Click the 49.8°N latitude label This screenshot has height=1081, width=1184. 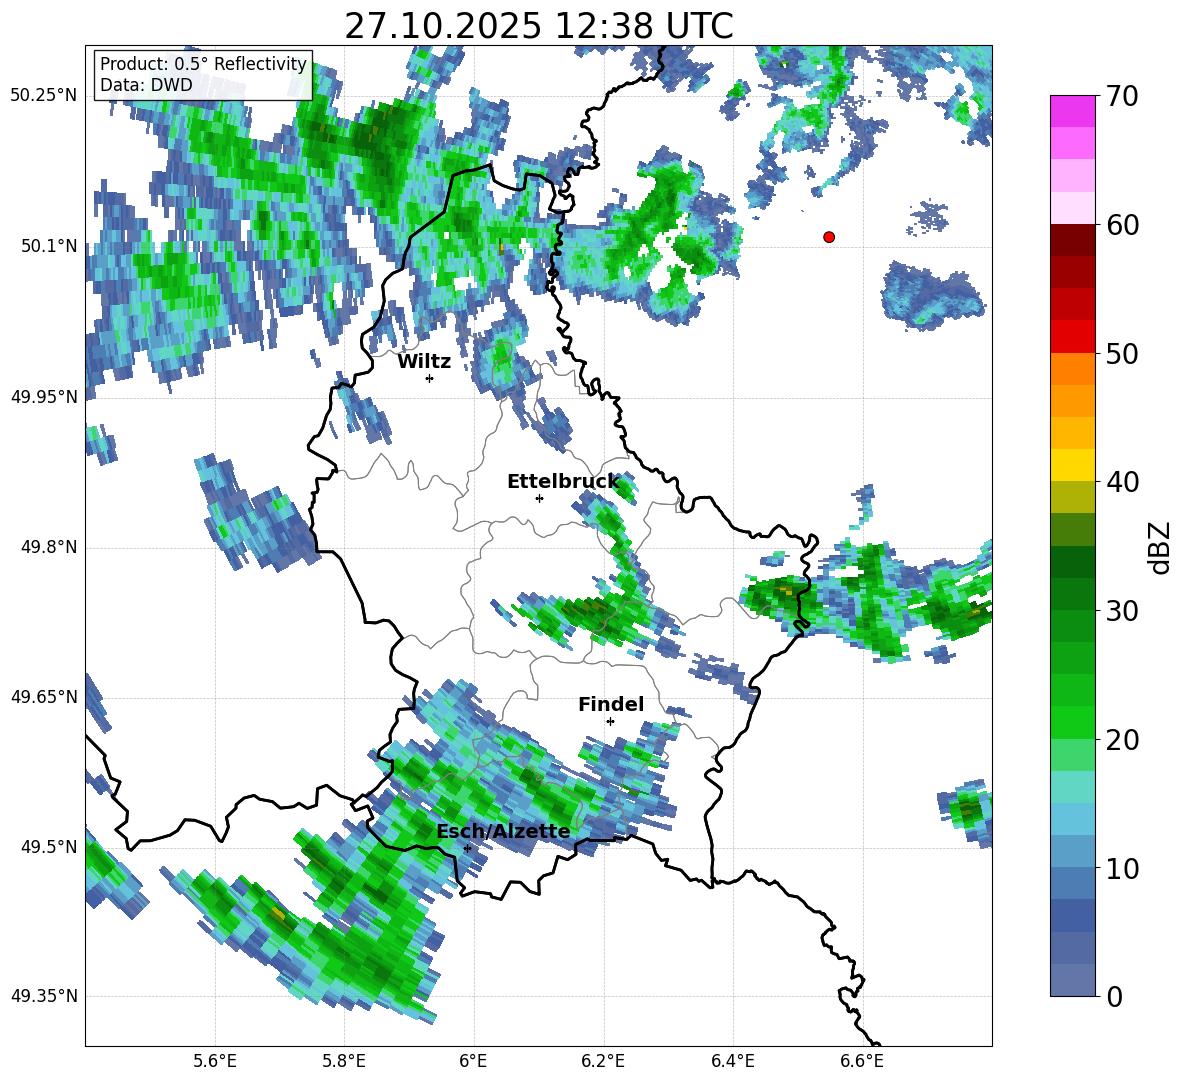coord(50,547)
